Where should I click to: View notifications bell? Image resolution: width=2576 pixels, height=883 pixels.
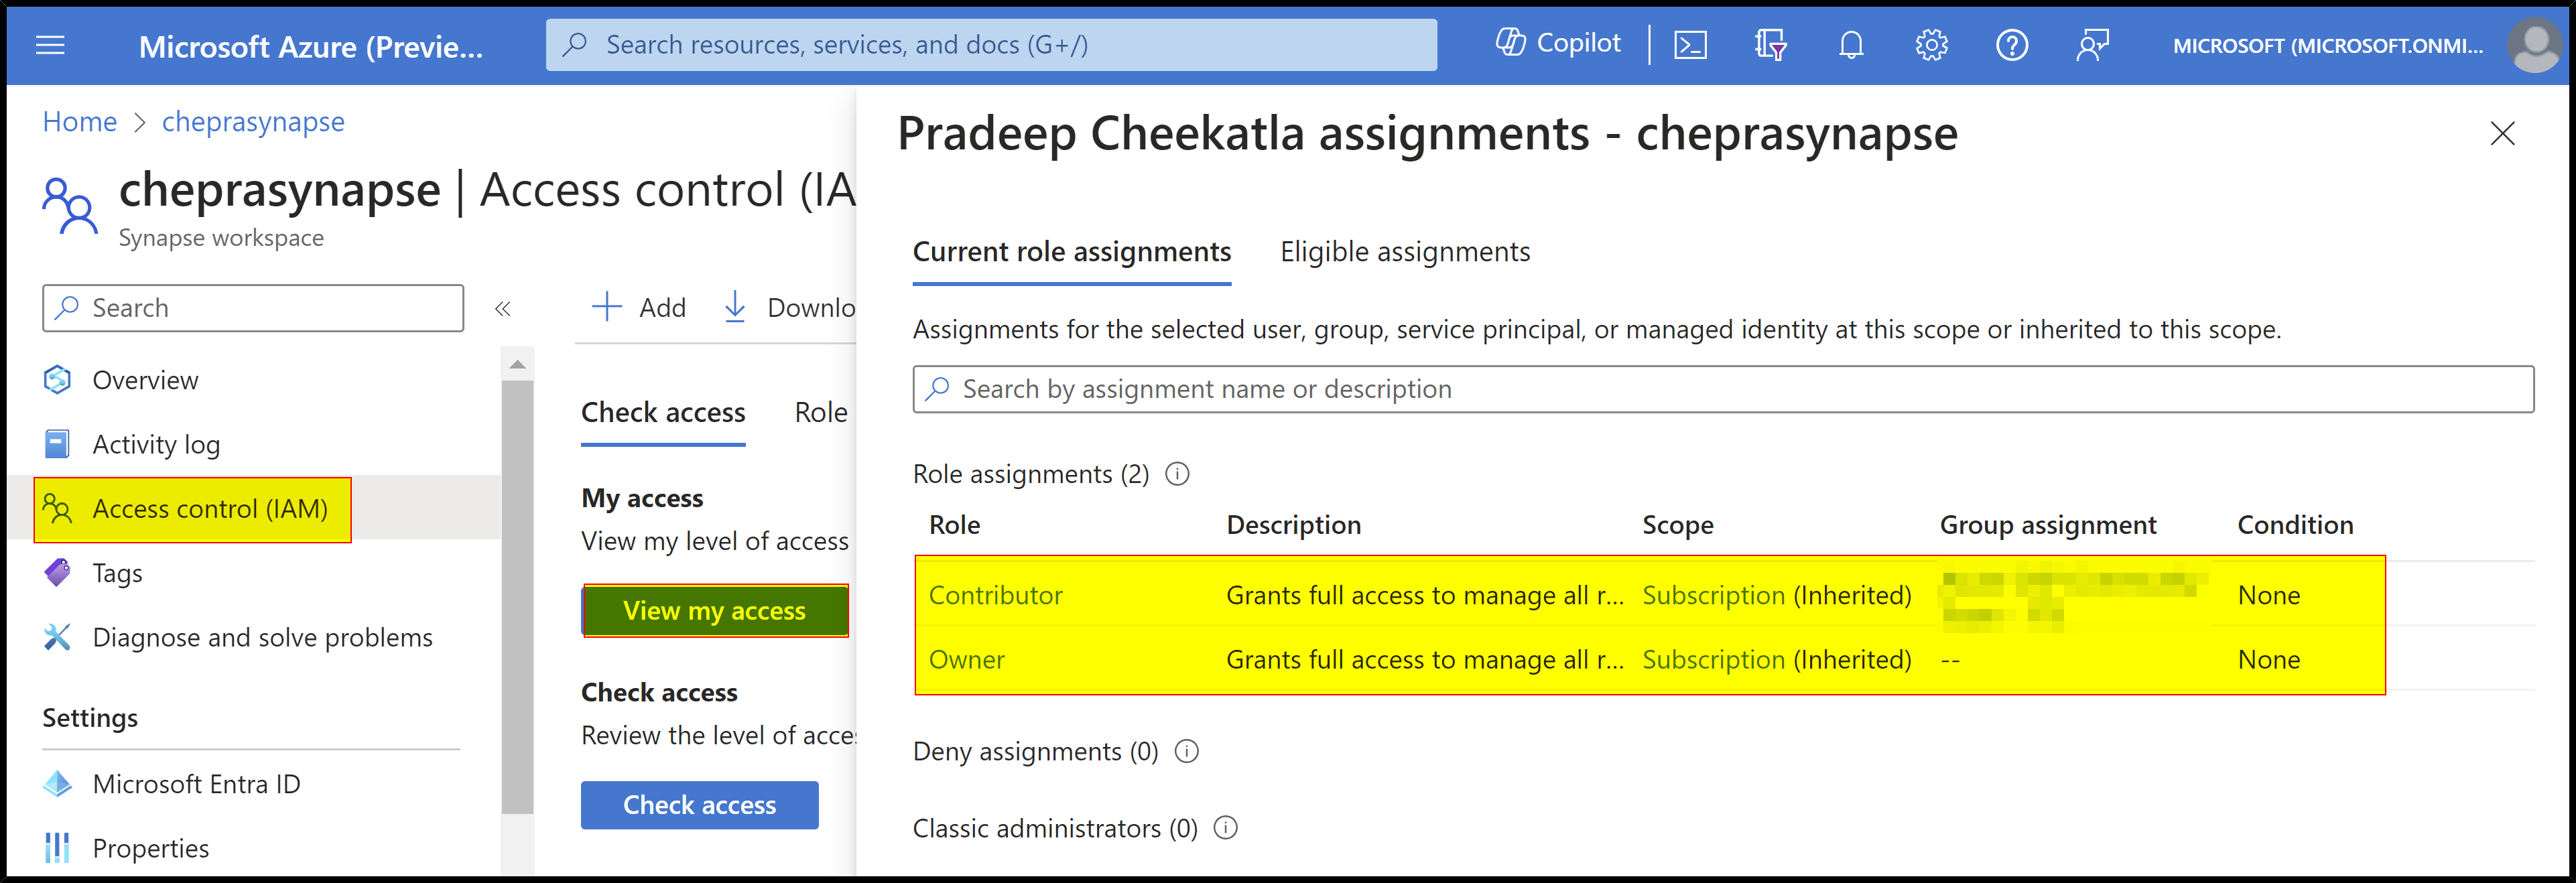click(1850, 45)
